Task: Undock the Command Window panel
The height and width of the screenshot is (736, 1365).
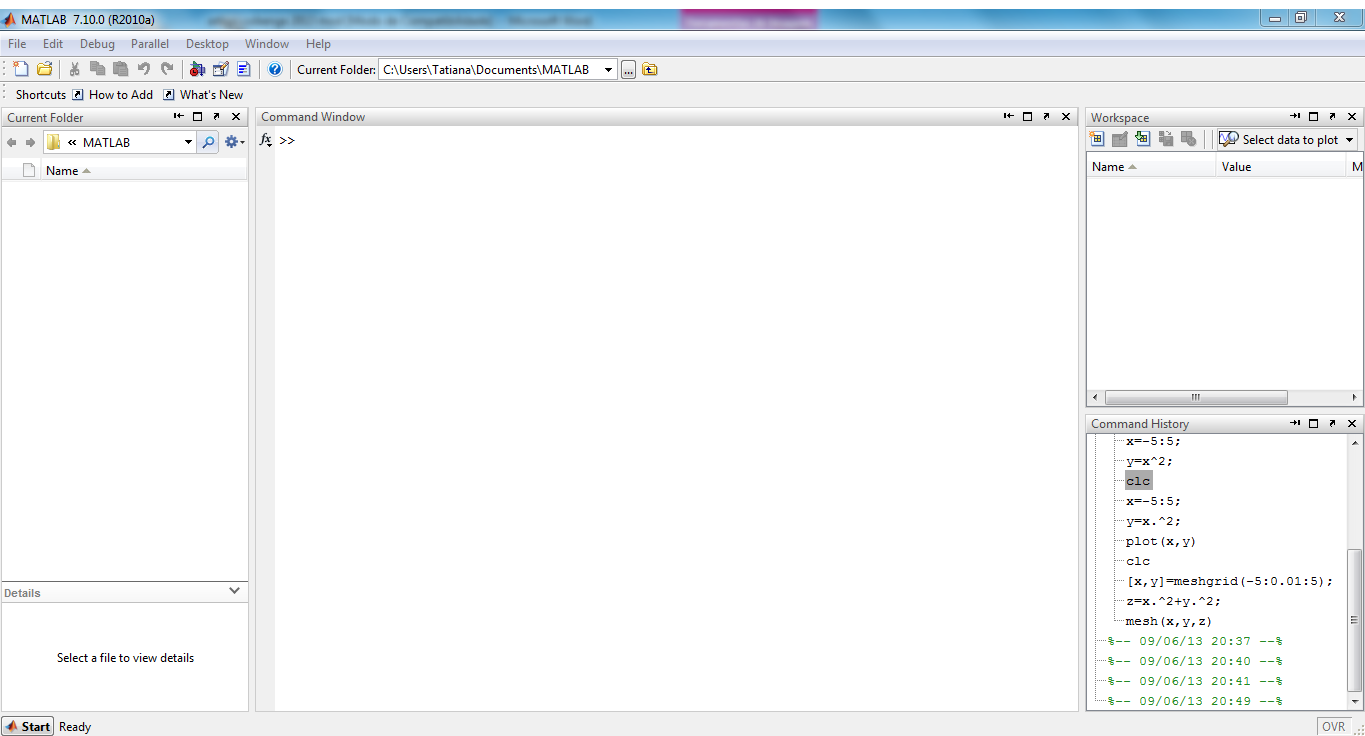Action: point(1047,117)
